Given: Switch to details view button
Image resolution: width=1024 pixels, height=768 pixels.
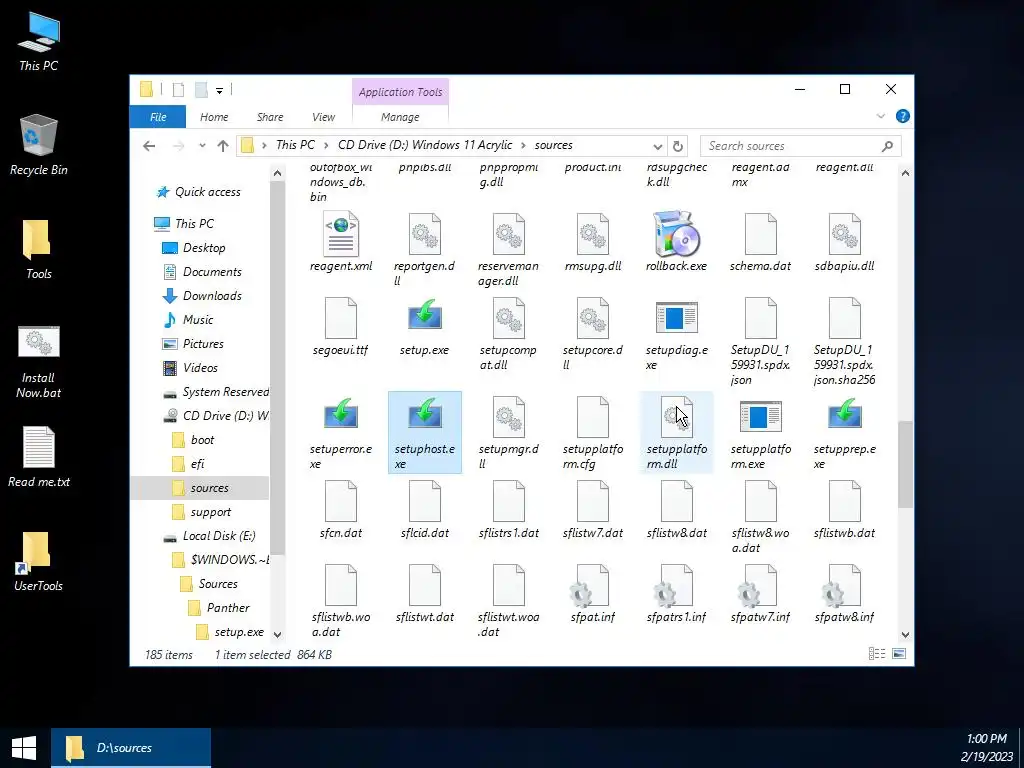Looking at the screenshot, I should pos(877,654).
